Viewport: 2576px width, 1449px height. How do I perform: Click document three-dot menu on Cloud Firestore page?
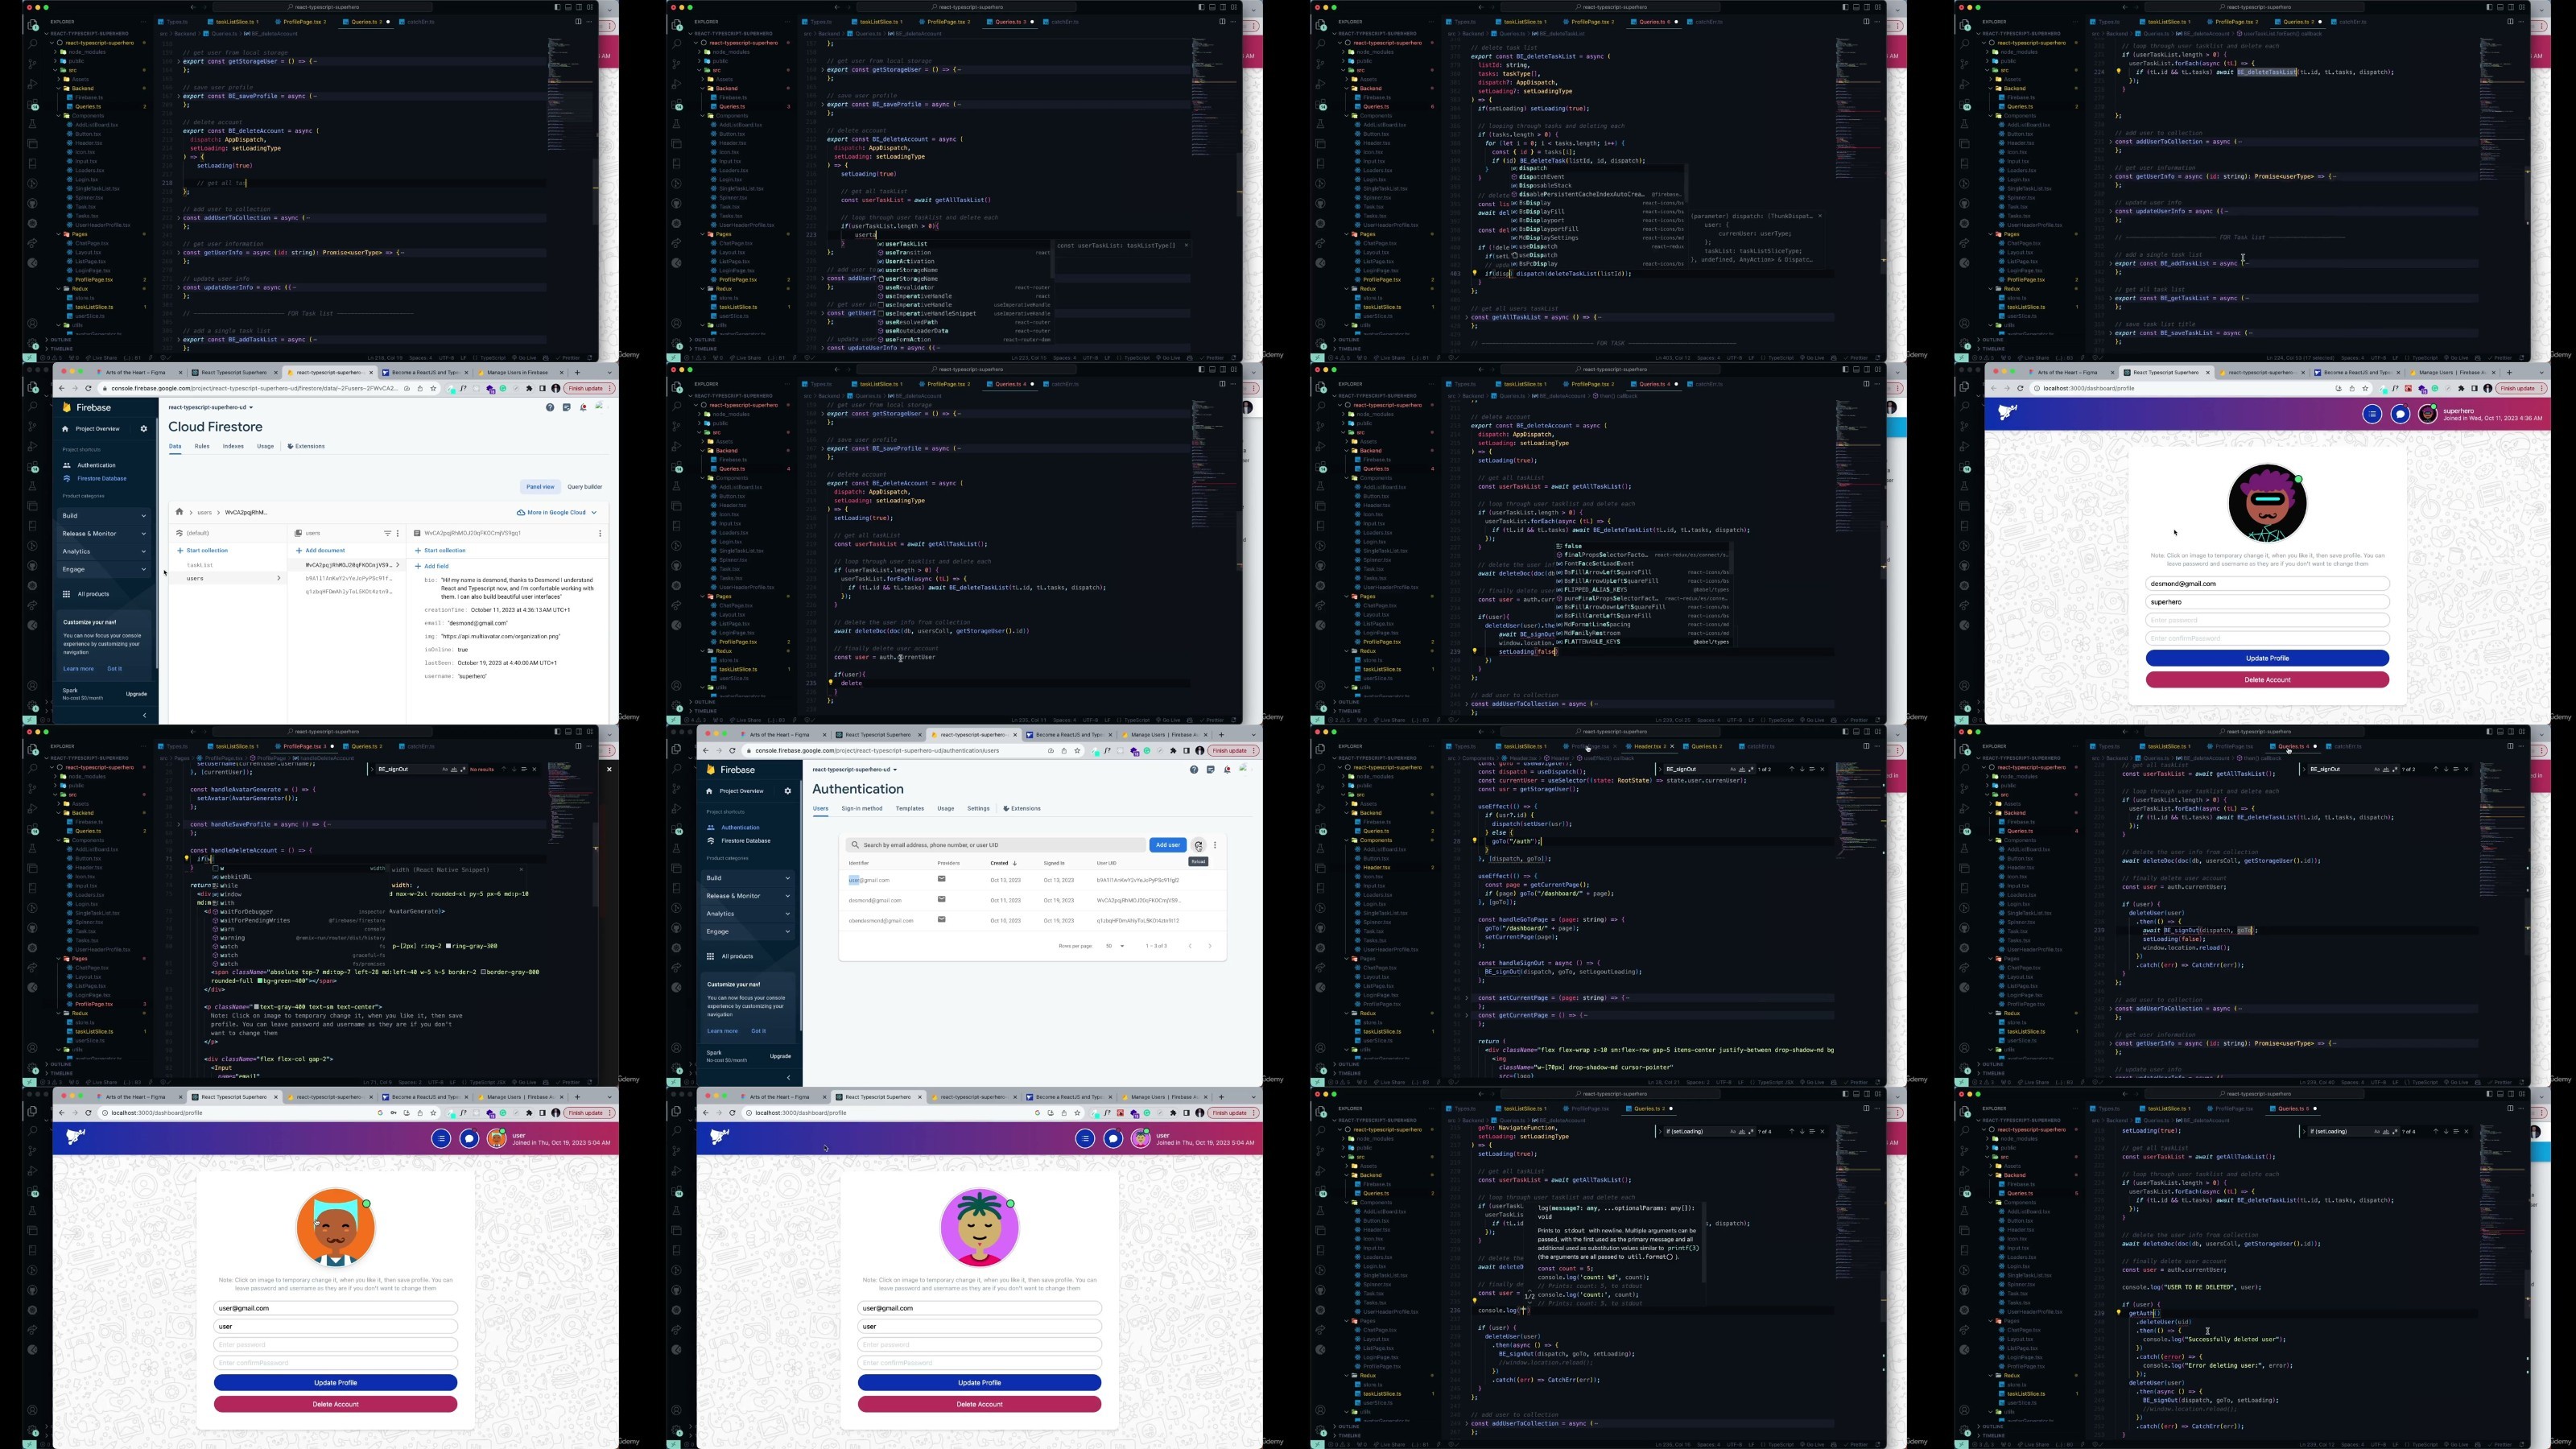pyautogui.click(x=600, y=533)
